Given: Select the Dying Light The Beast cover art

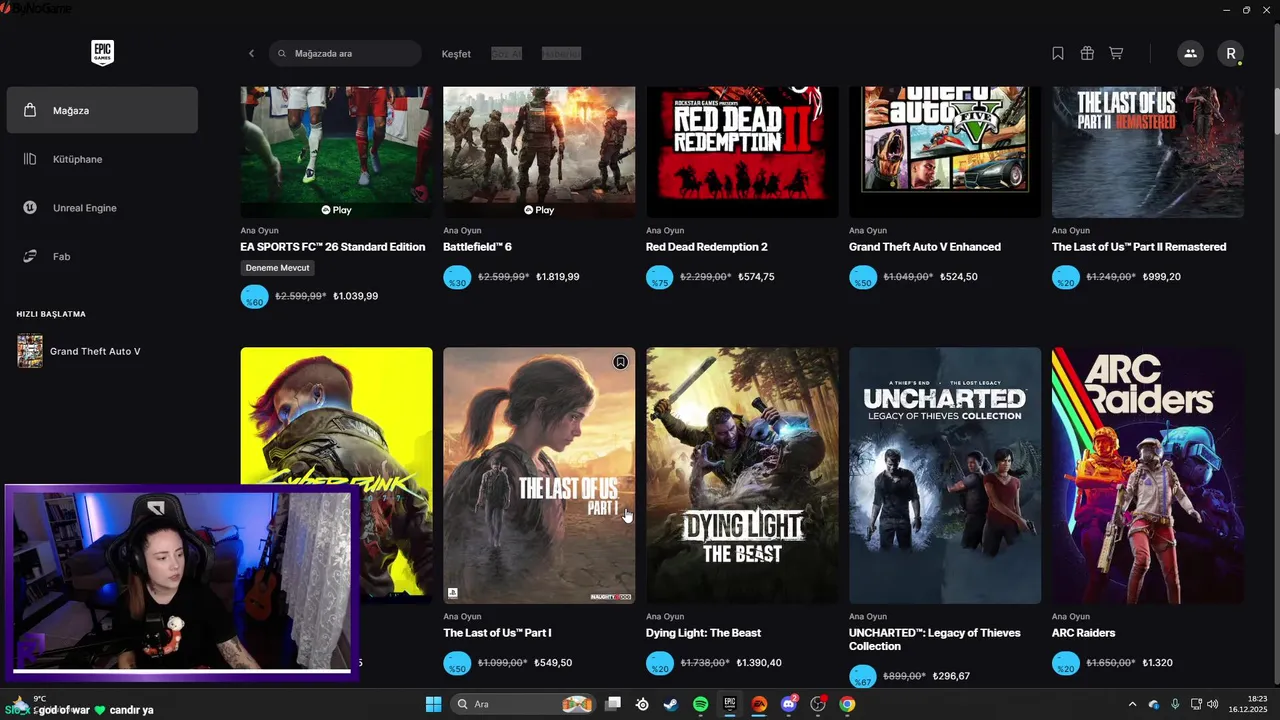Looking at the screenshot, I should [742, 476].
